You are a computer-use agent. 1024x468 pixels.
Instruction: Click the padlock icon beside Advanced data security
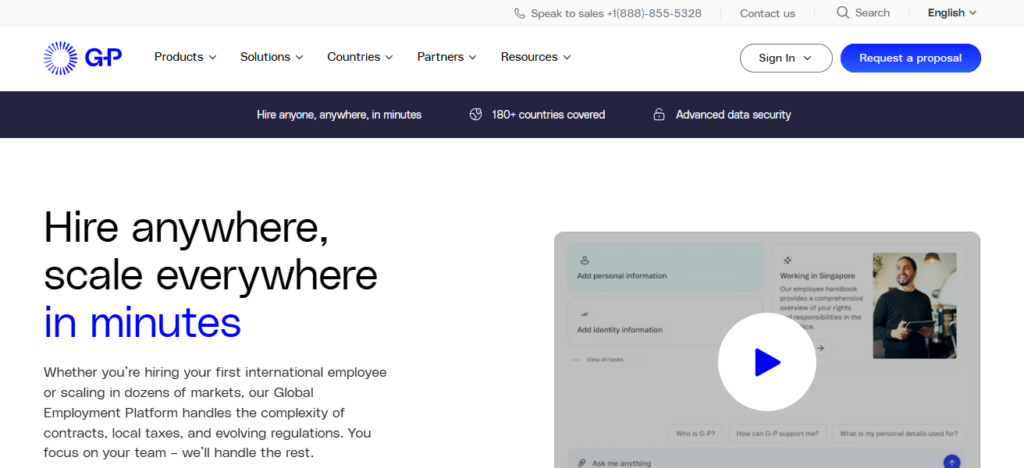pos(659,114)
